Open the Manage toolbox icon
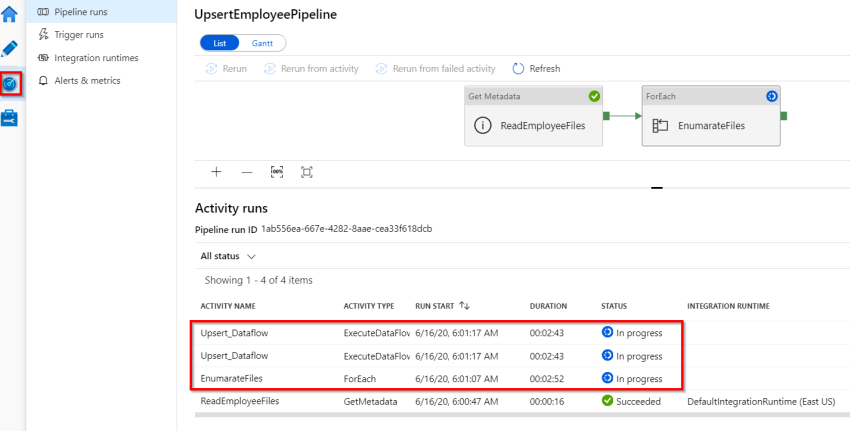 [10, 119]
